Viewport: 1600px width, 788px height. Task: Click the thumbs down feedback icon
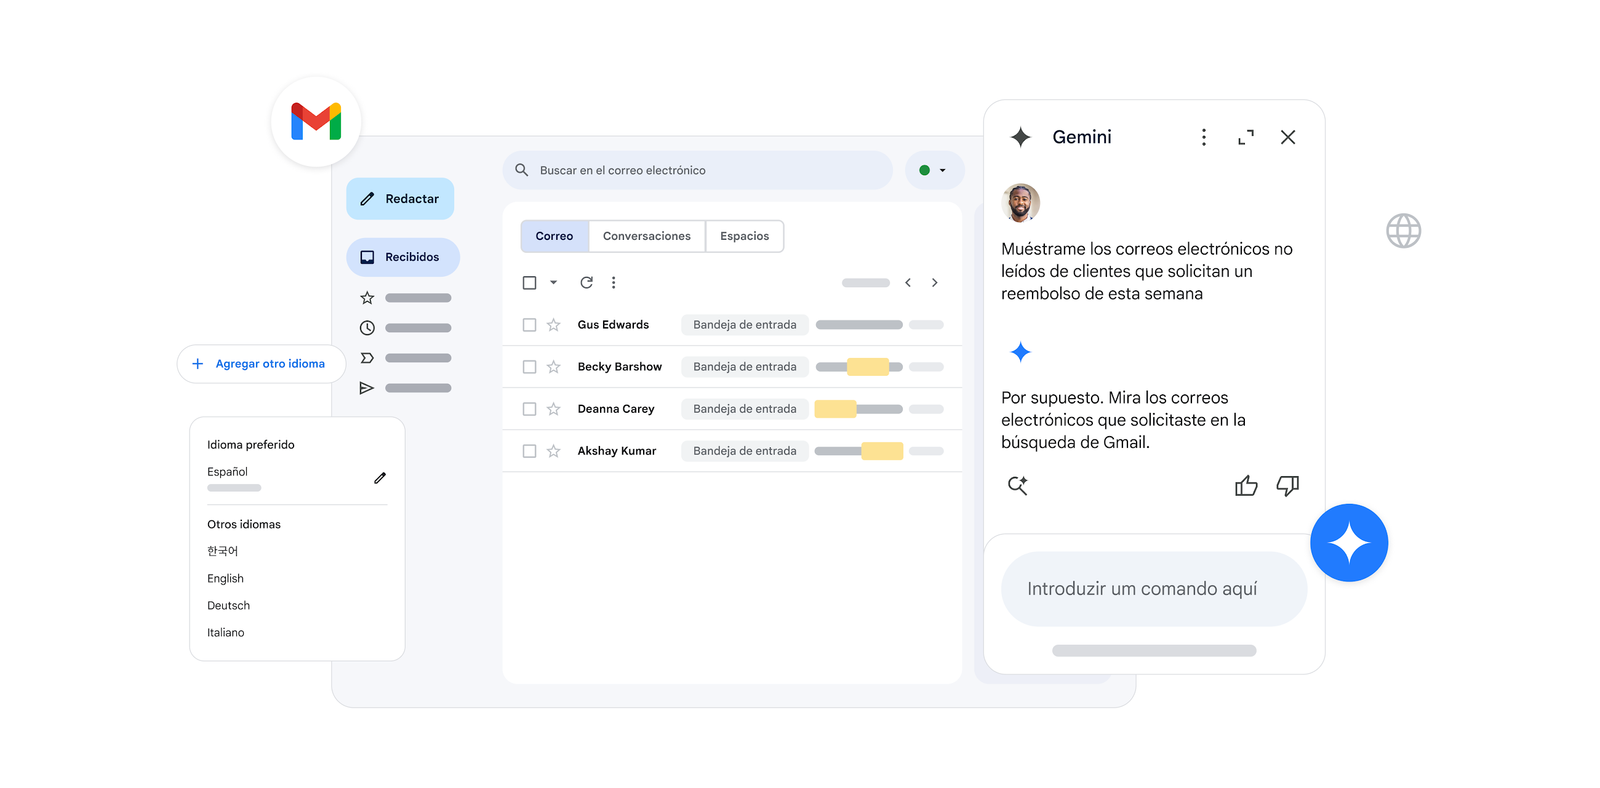click(1287, 486)
